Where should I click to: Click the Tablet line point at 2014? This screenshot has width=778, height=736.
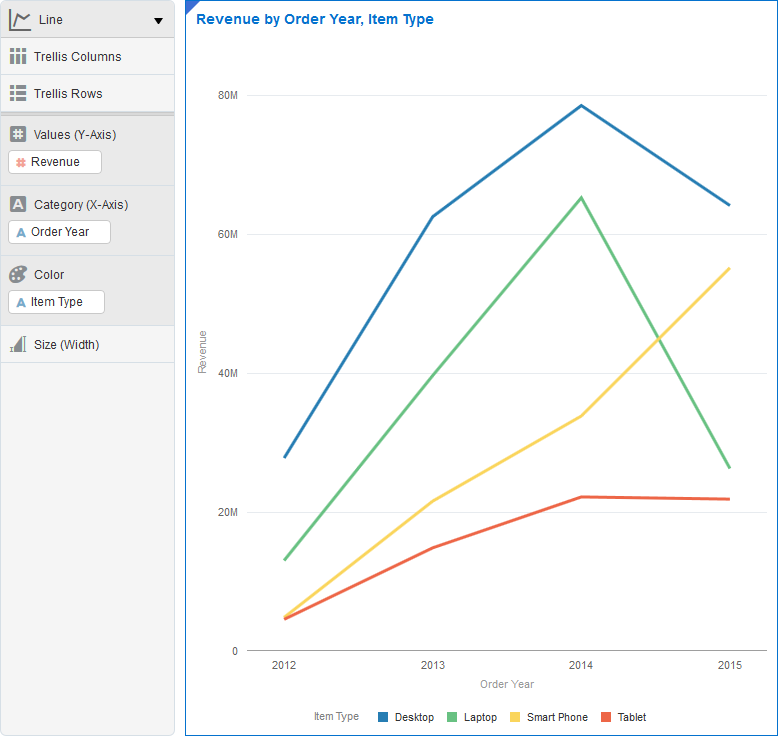[581, 497]
